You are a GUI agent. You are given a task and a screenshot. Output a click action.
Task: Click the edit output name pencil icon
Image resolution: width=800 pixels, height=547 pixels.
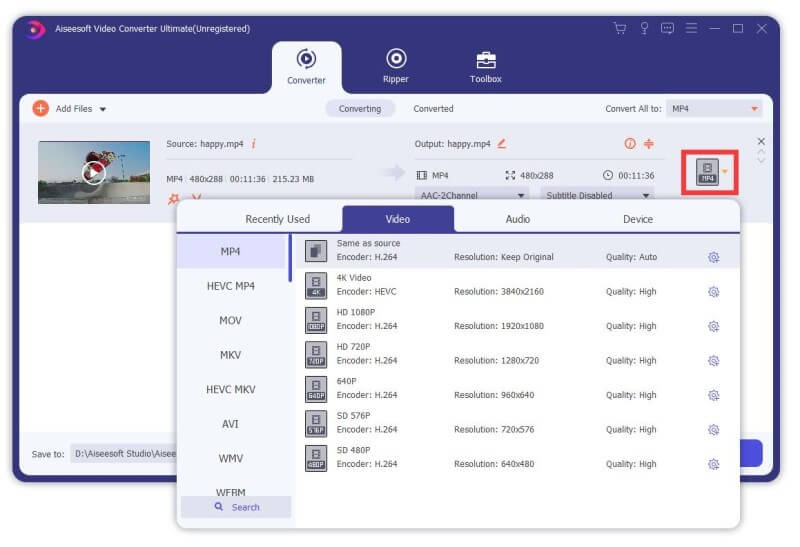click(502, 144)
